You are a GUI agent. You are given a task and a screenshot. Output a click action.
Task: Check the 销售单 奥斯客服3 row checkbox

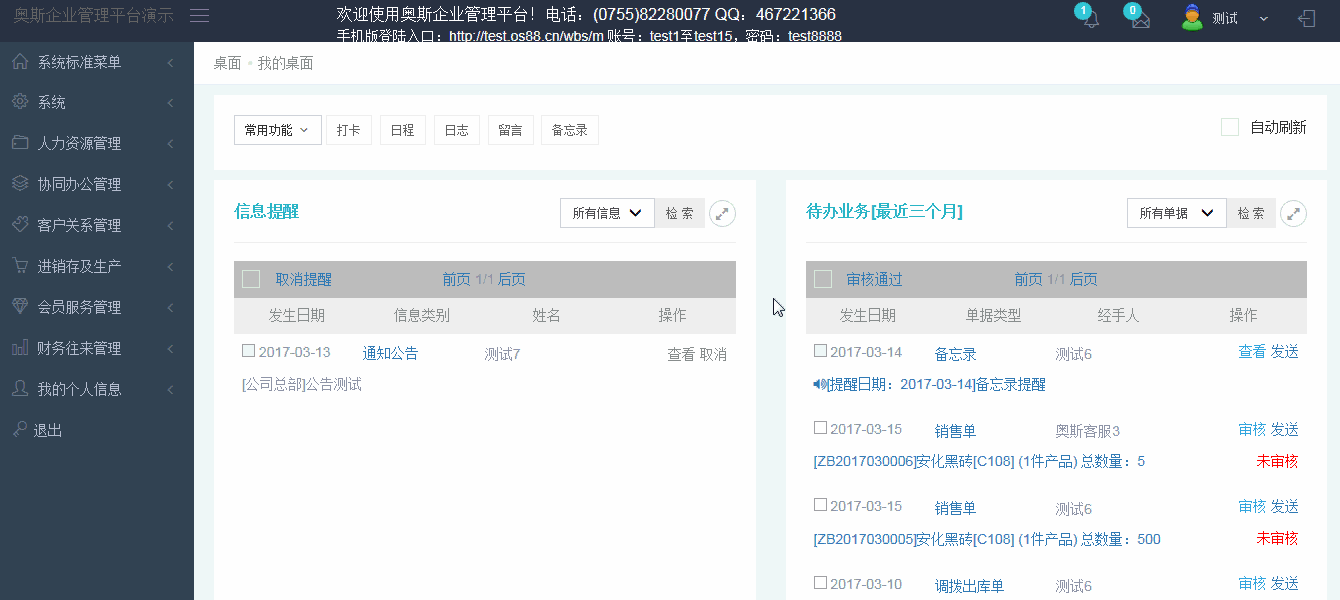[820, 428]
